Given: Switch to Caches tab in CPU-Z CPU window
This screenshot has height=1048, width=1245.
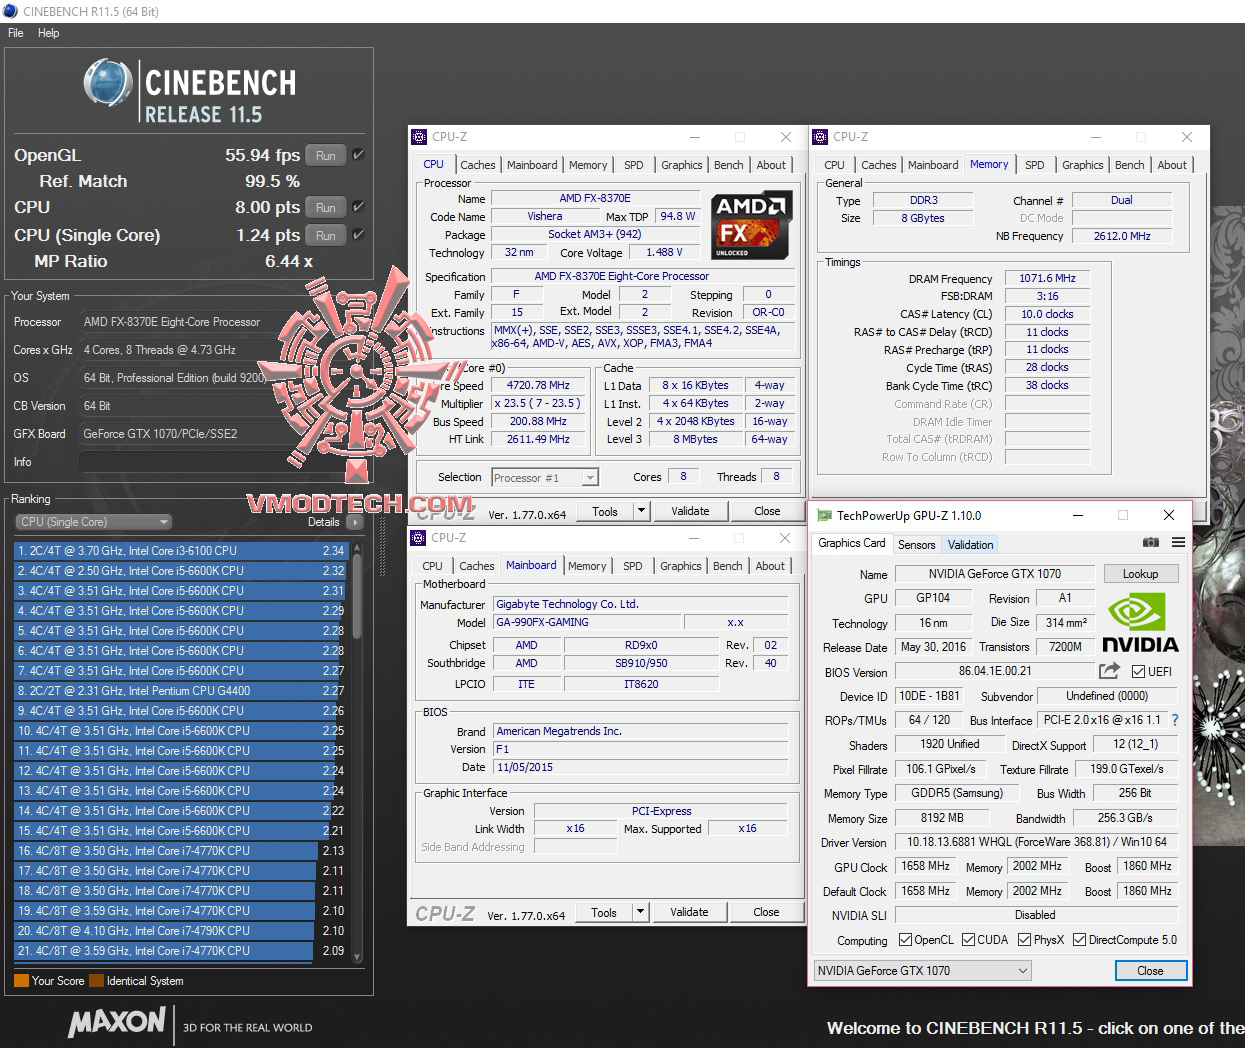Looking at the screenshot, I should point(478,165).
